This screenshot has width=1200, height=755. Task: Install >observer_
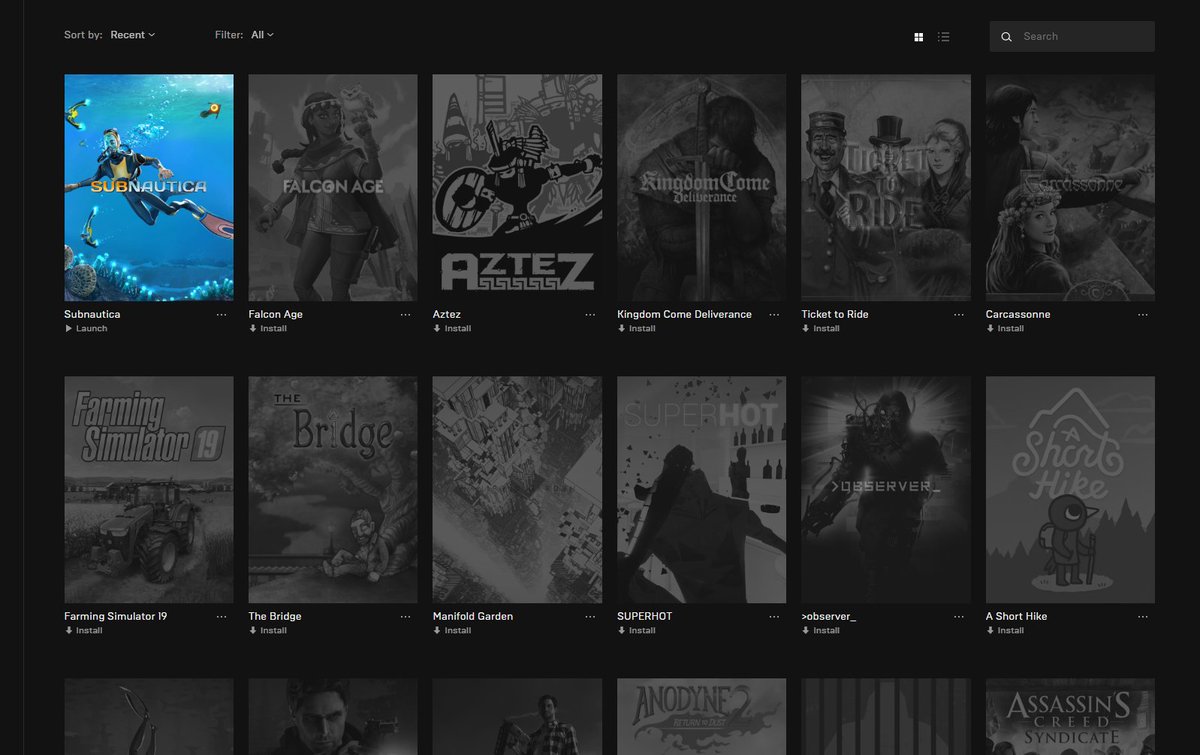pos(821,630)
